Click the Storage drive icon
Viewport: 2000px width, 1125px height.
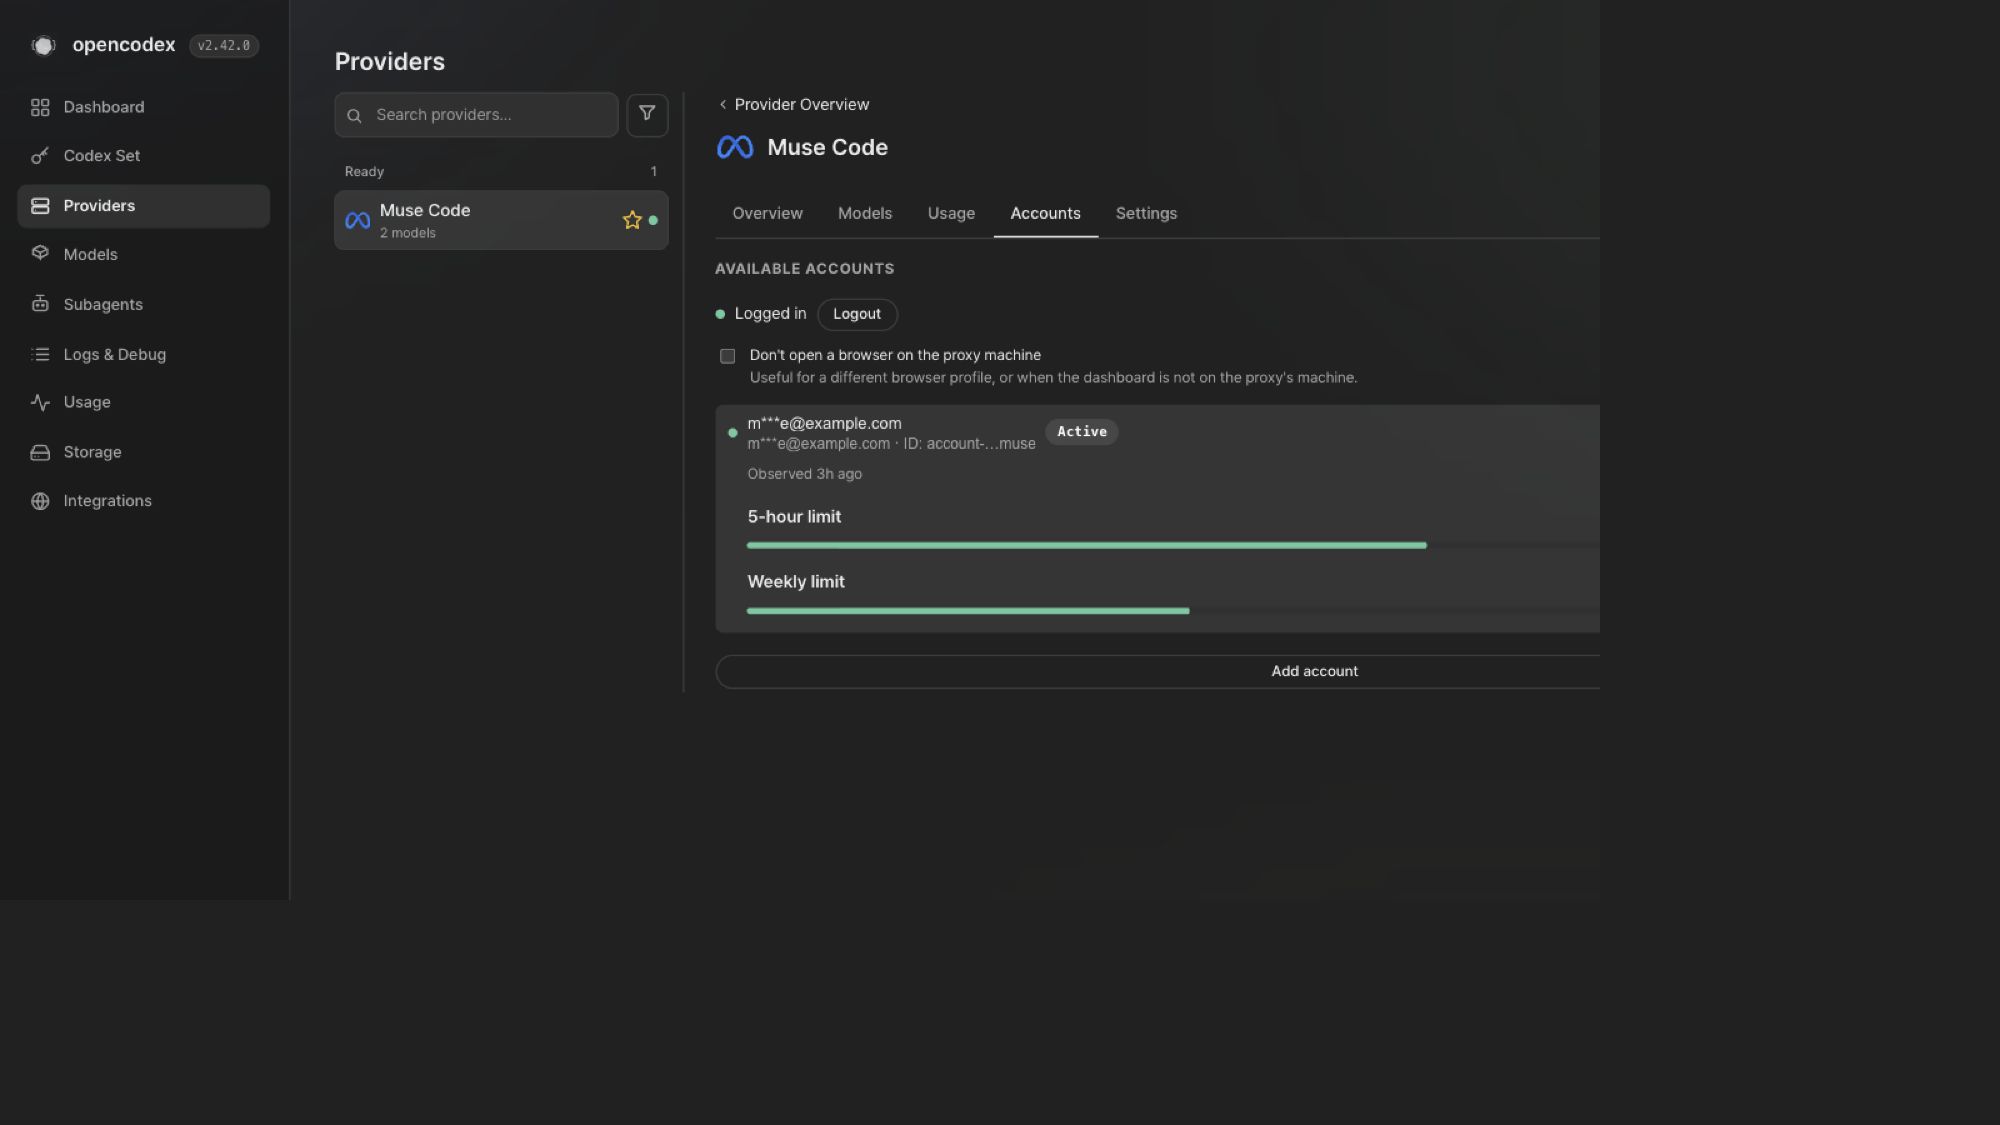pyautogui.click(x=40, y=452)
